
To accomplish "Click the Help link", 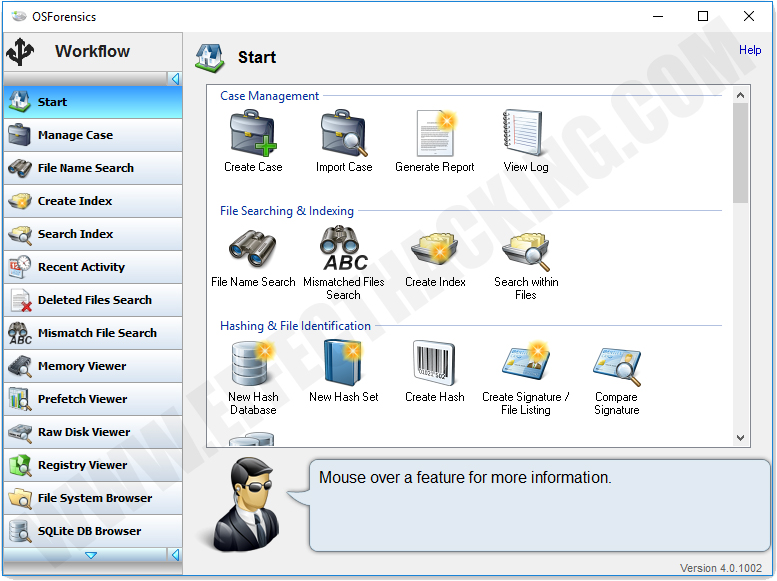I will pos(750,50).
